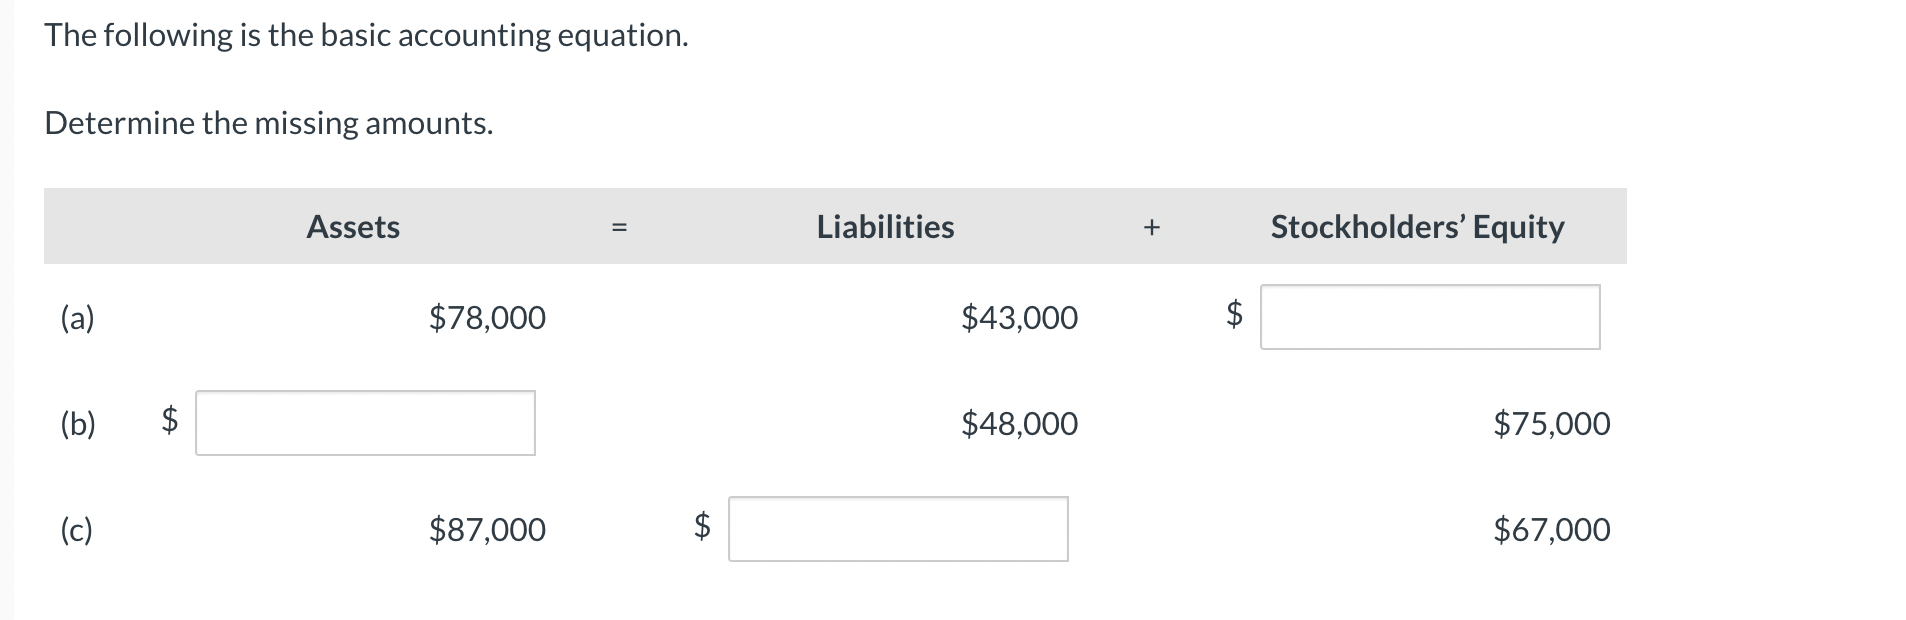
Task: Select the Stockholders' Equity column header
Action: (x=1417, y=227)
